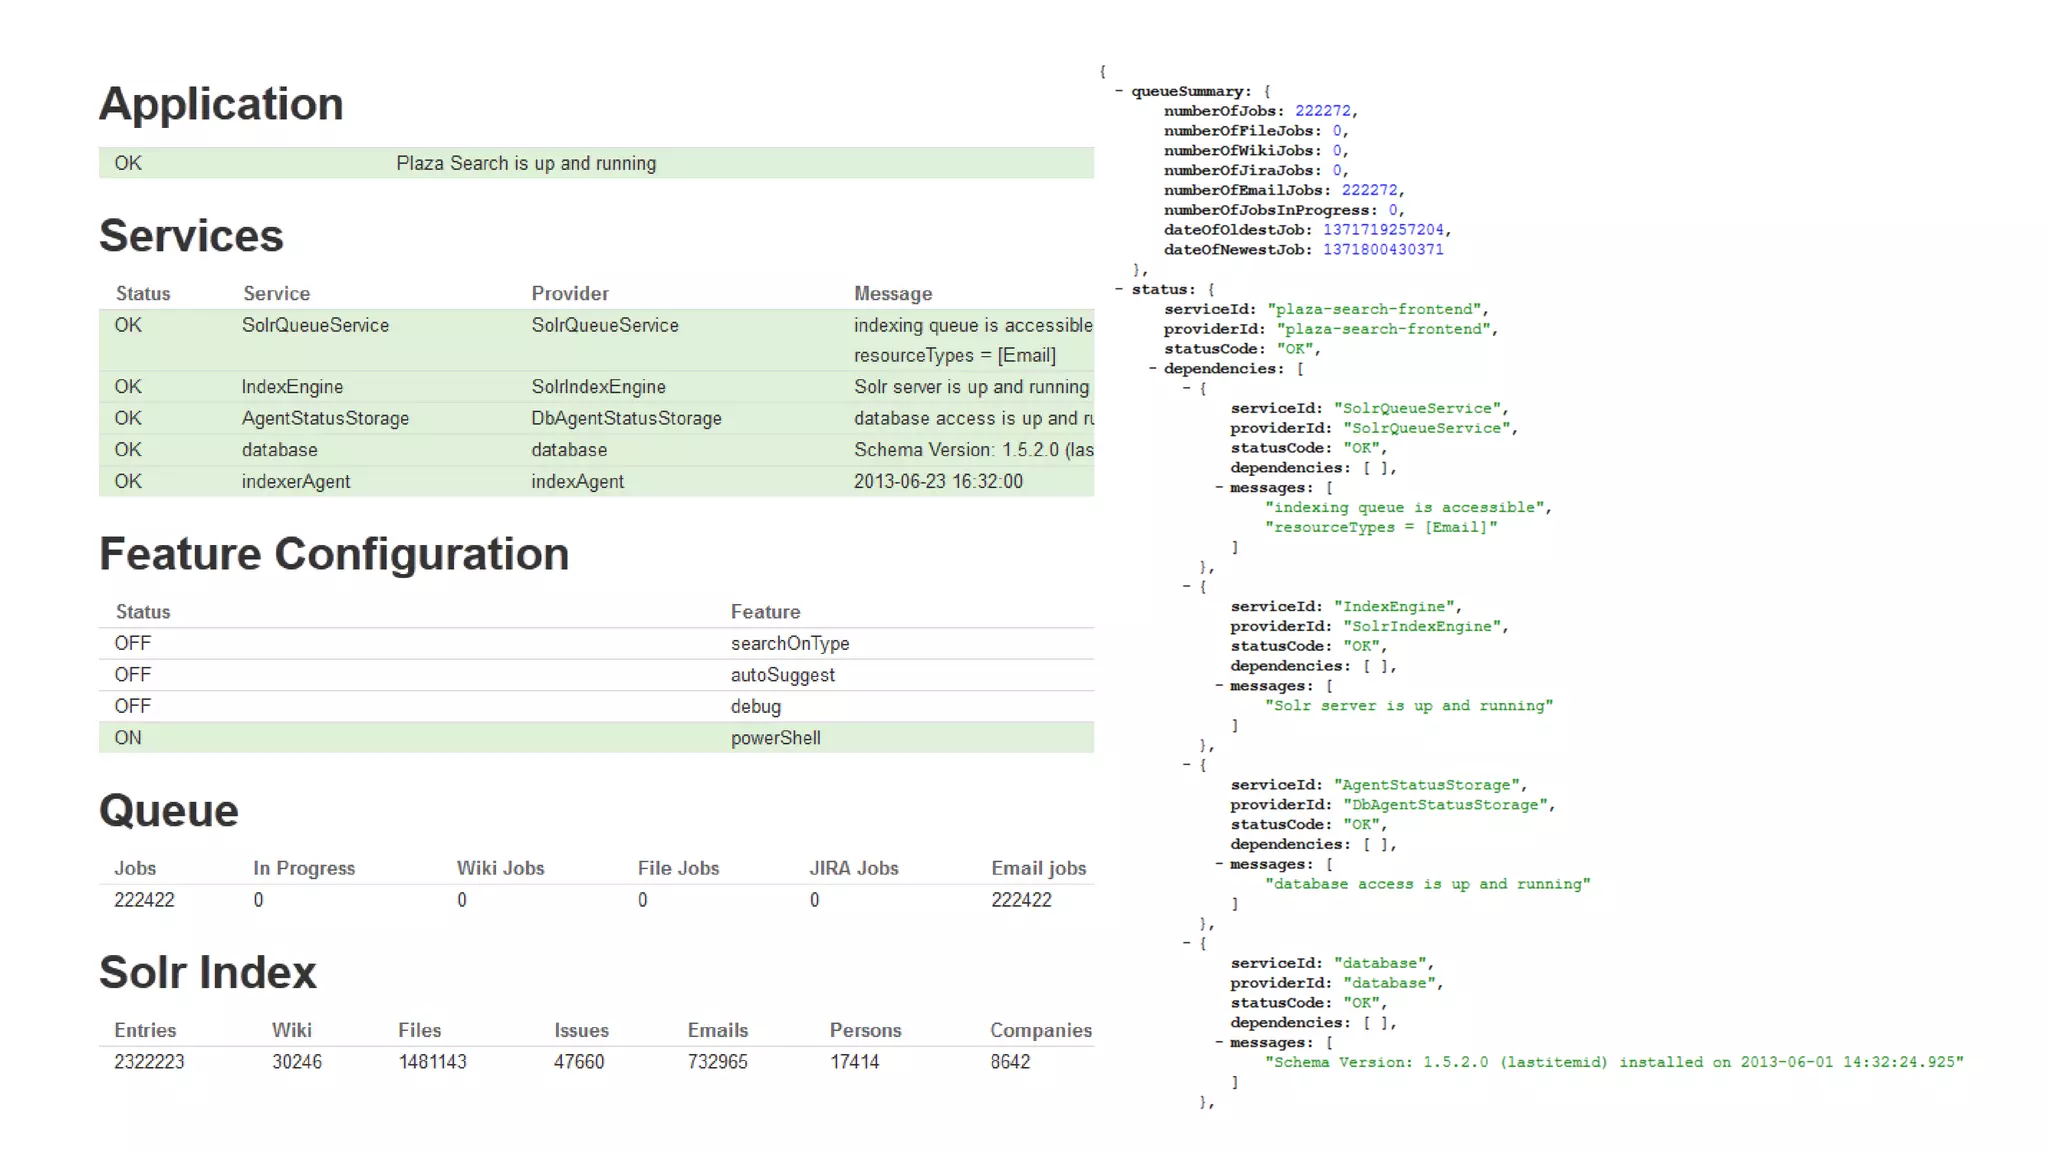Click the Email jobs count 222422

pos(1020,900)
